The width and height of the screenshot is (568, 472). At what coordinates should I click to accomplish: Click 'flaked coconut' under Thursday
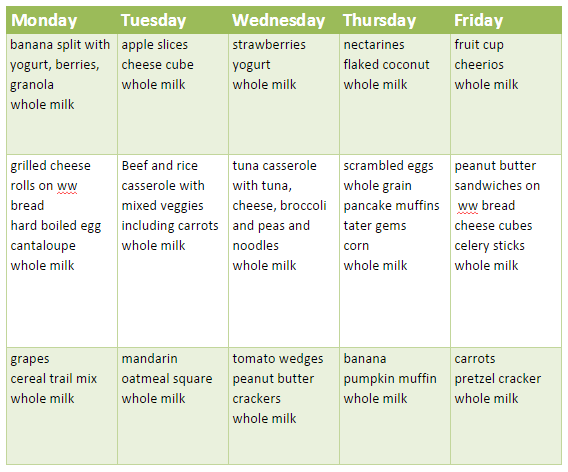(387, 65)
